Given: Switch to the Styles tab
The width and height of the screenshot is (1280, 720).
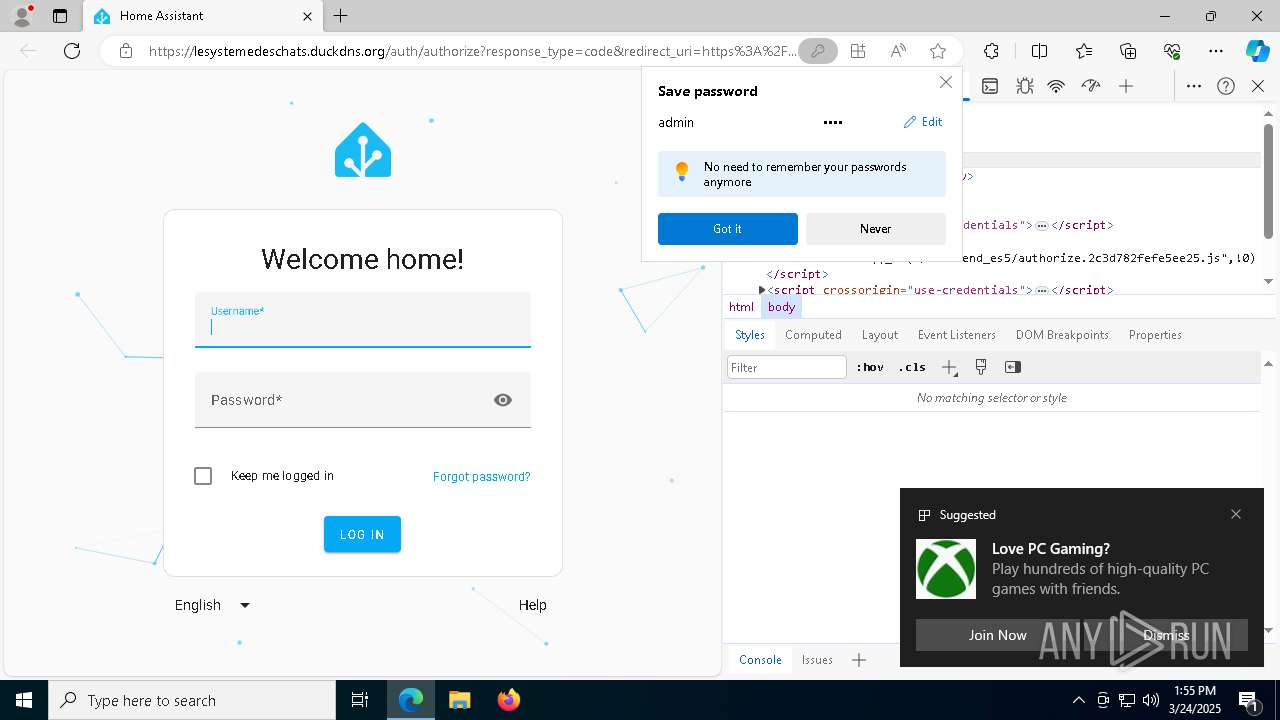Looking at the screenshot, I should pyautogui.click(x=750, y=335).
